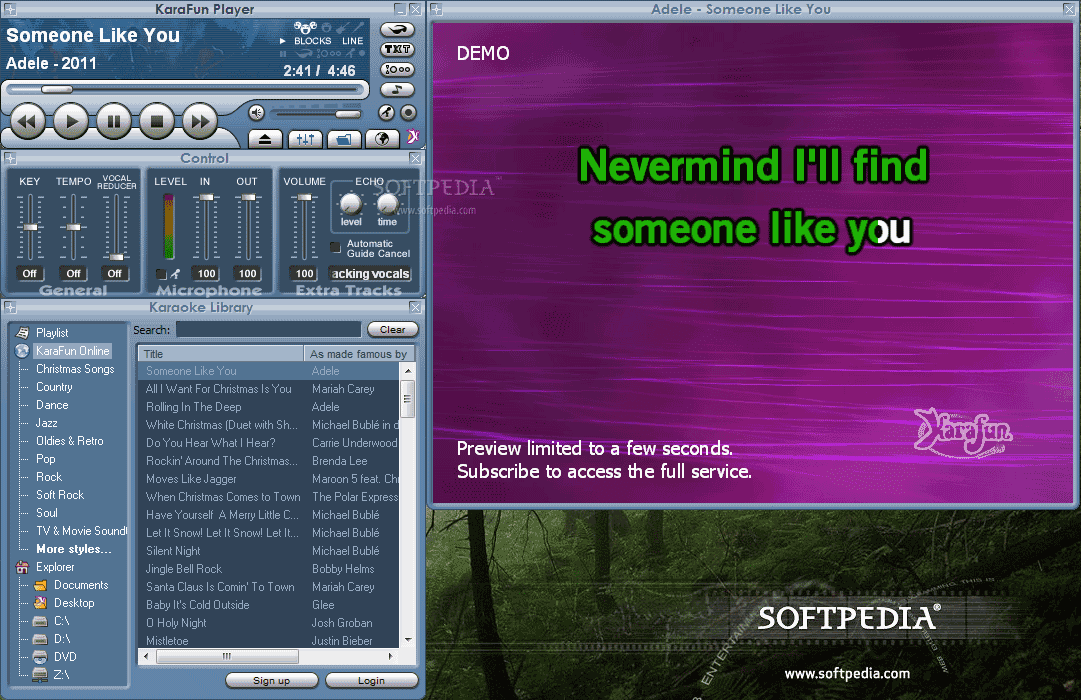Toggle the TXT lyrics button
The image size is (1081, 700).
(x=397, y=50)
